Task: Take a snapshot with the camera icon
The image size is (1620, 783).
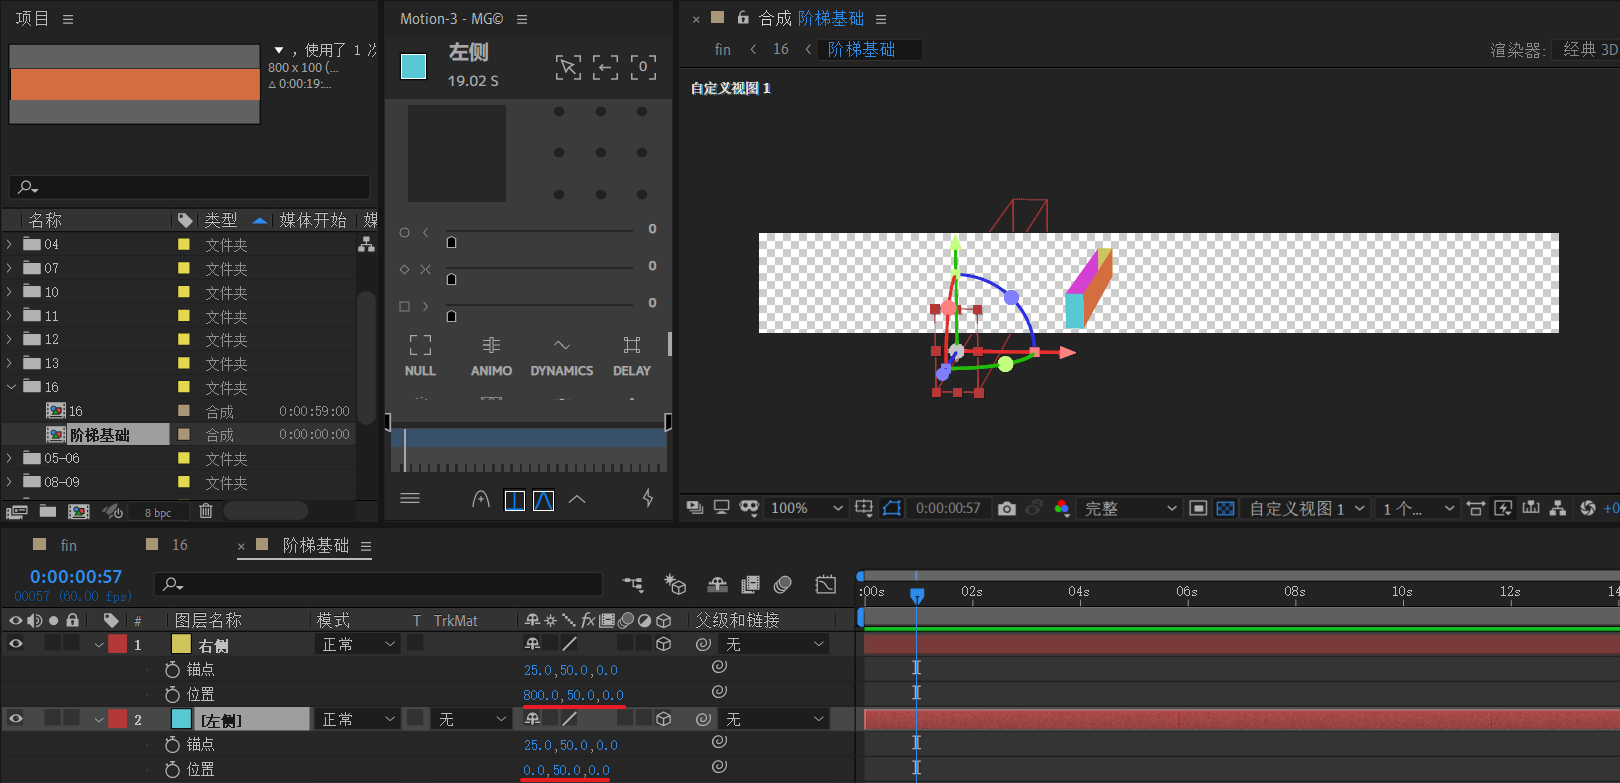Action: click(x=1007, y=508)
